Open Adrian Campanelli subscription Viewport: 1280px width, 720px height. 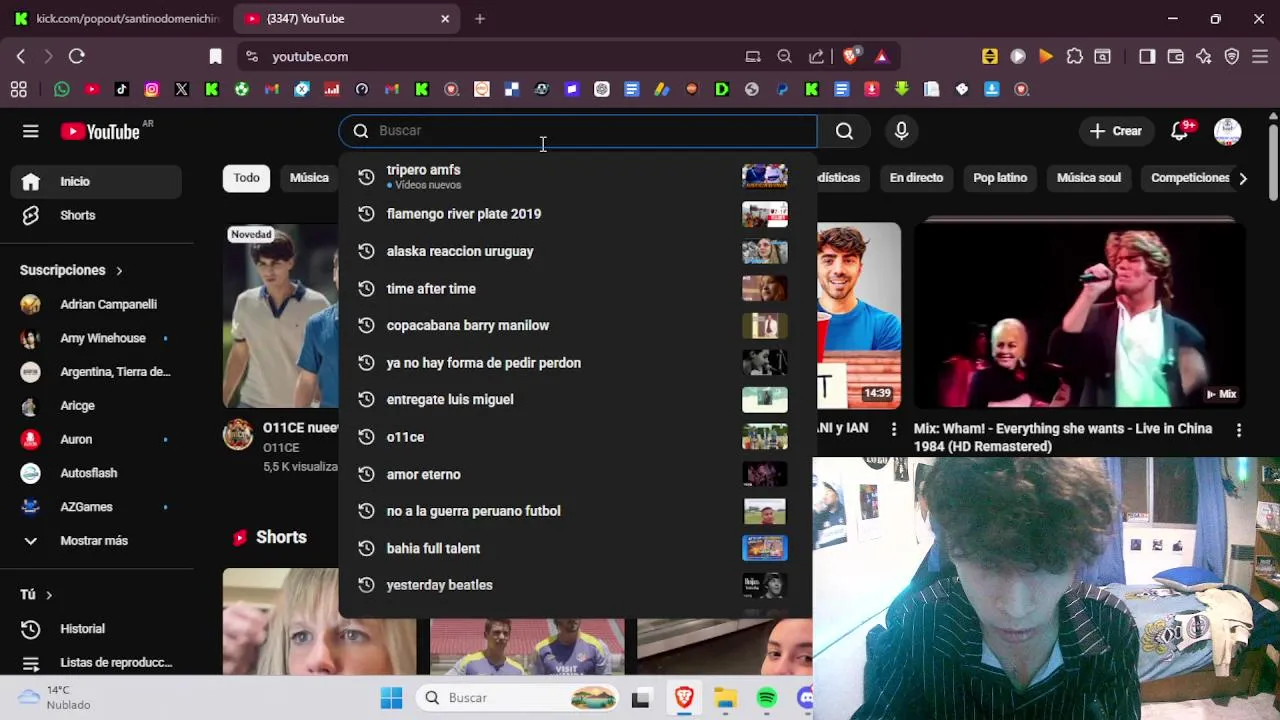[x=96, y=304]
